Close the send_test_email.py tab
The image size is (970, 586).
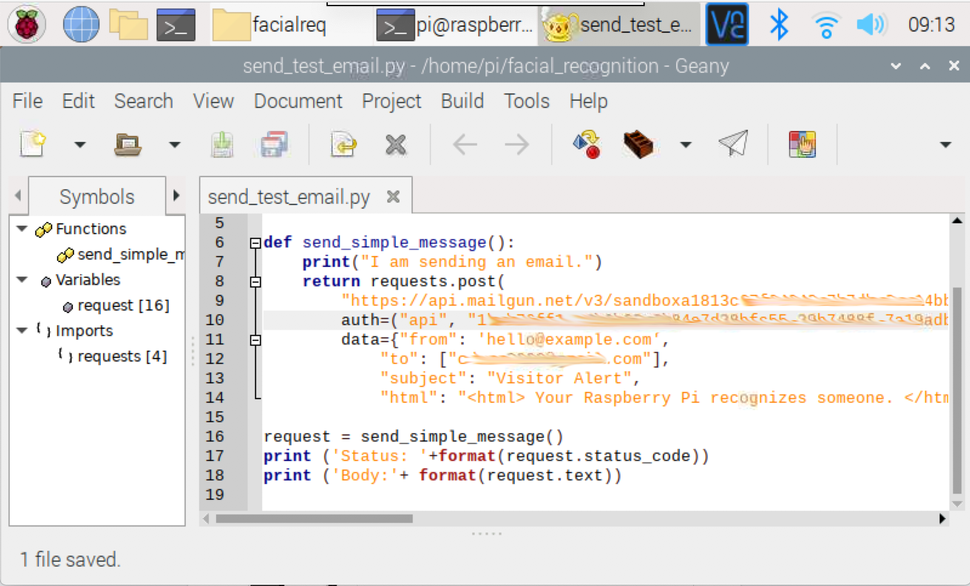393,197
